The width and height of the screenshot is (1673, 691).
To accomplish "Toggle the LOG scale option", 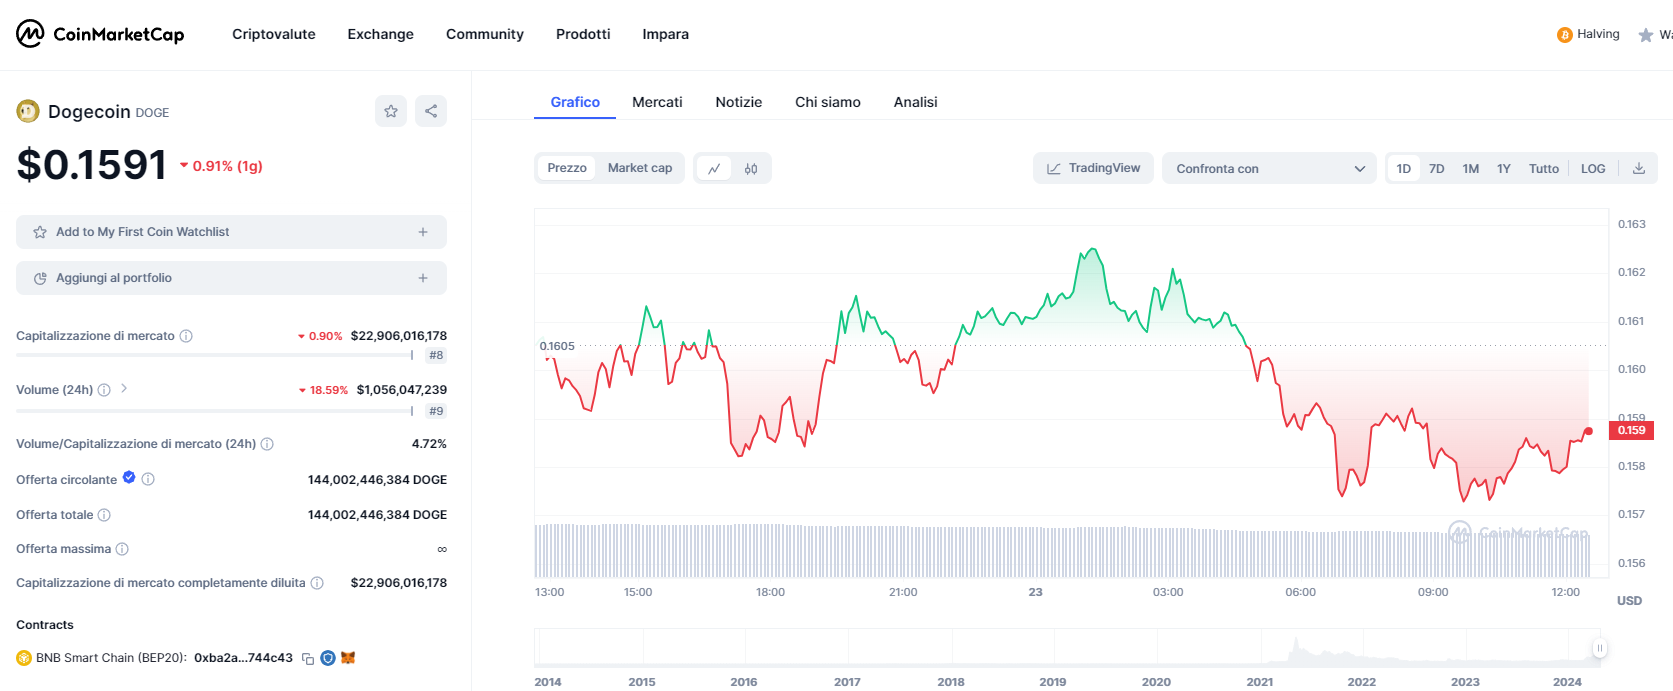I will [x=1593, y=169].
